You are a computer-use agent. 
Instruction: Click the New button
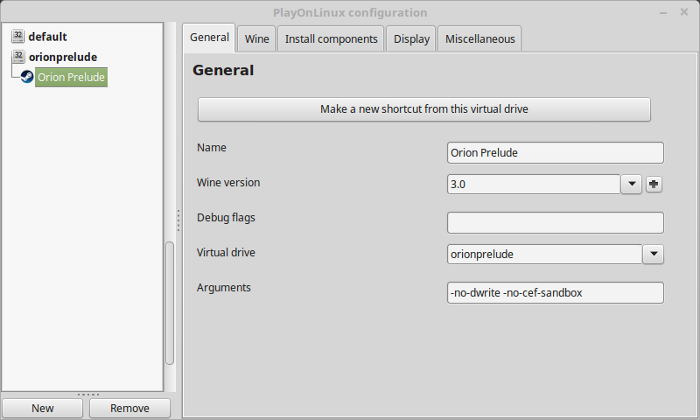(42, 408)
